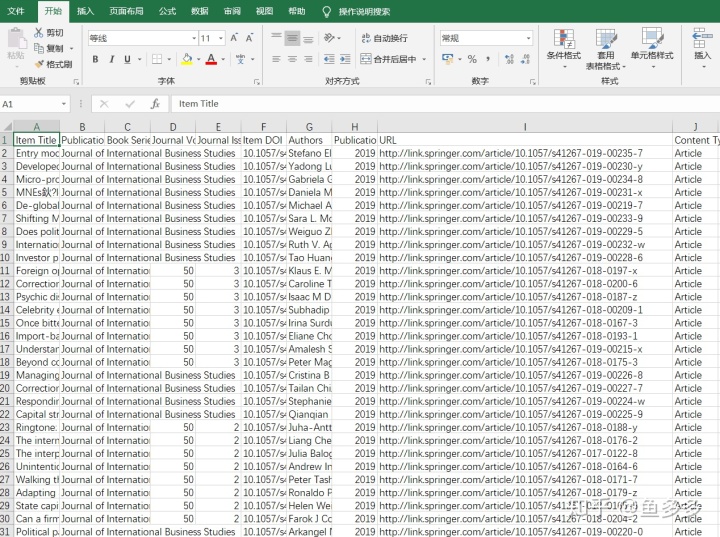This screenshot has height=537, width=720.
Task: Click cell with Stefano author name
Action: tap(309, 153)
